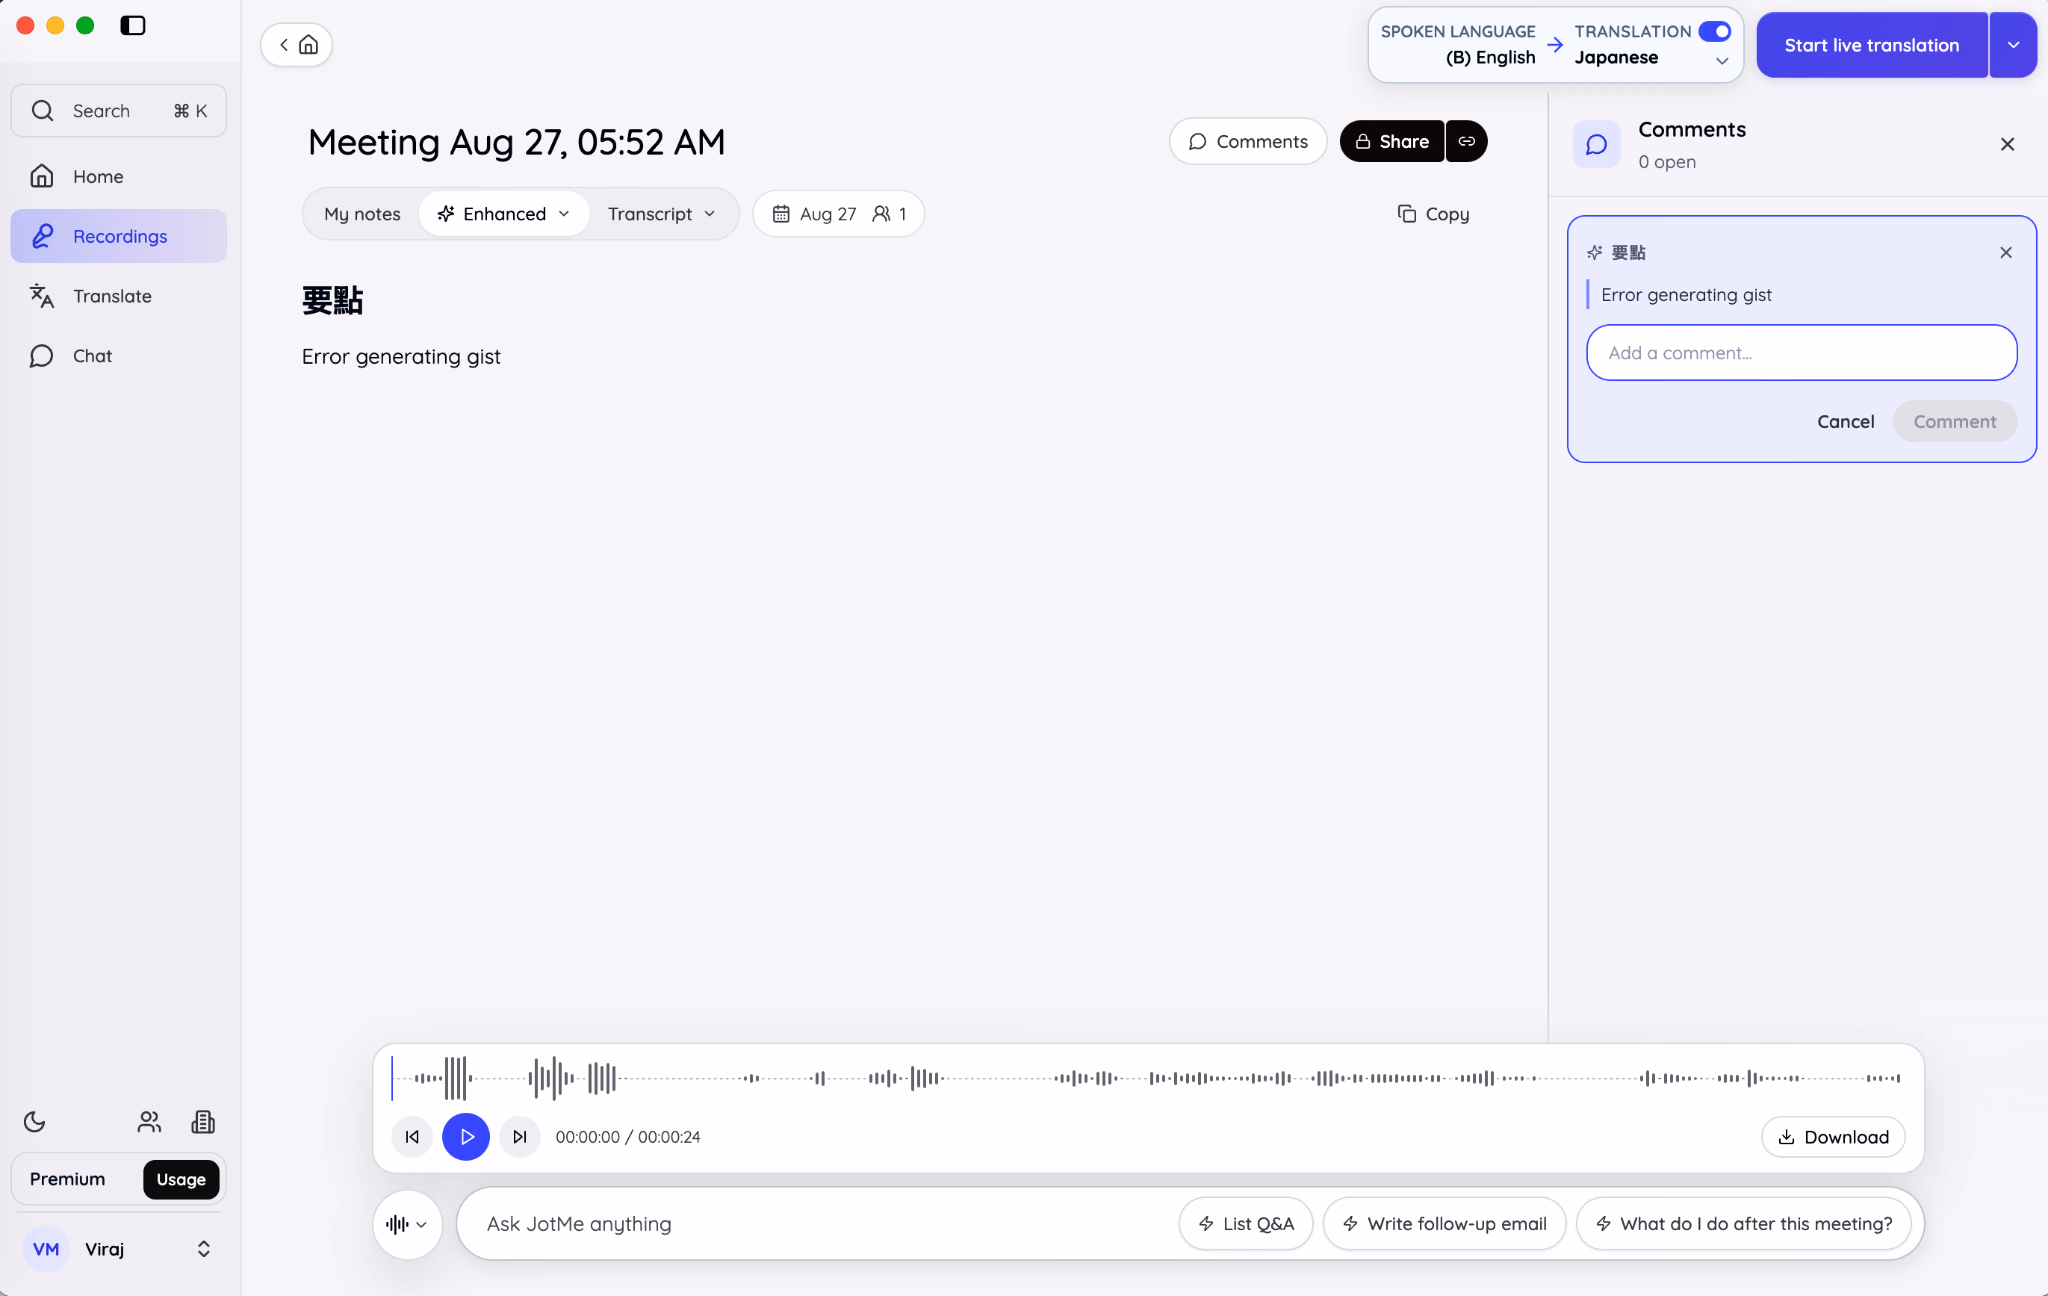This screenshot has height=1296, width=2048.
Task: Open Chat from the sidebar
Action: [118, 356]
